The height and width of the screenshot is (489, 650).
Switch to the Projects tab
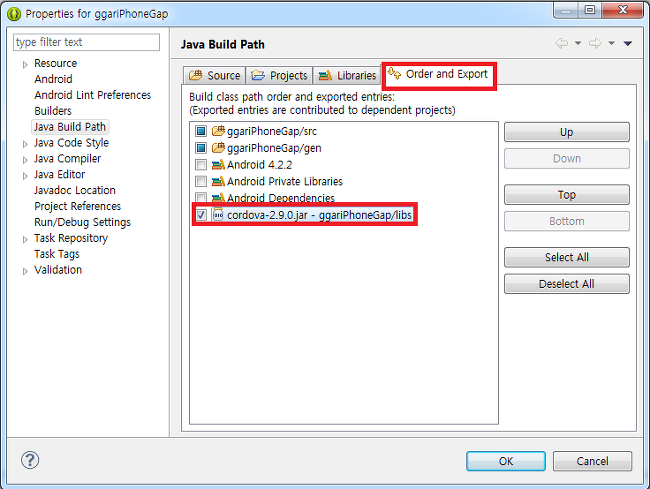click(279, 75)
